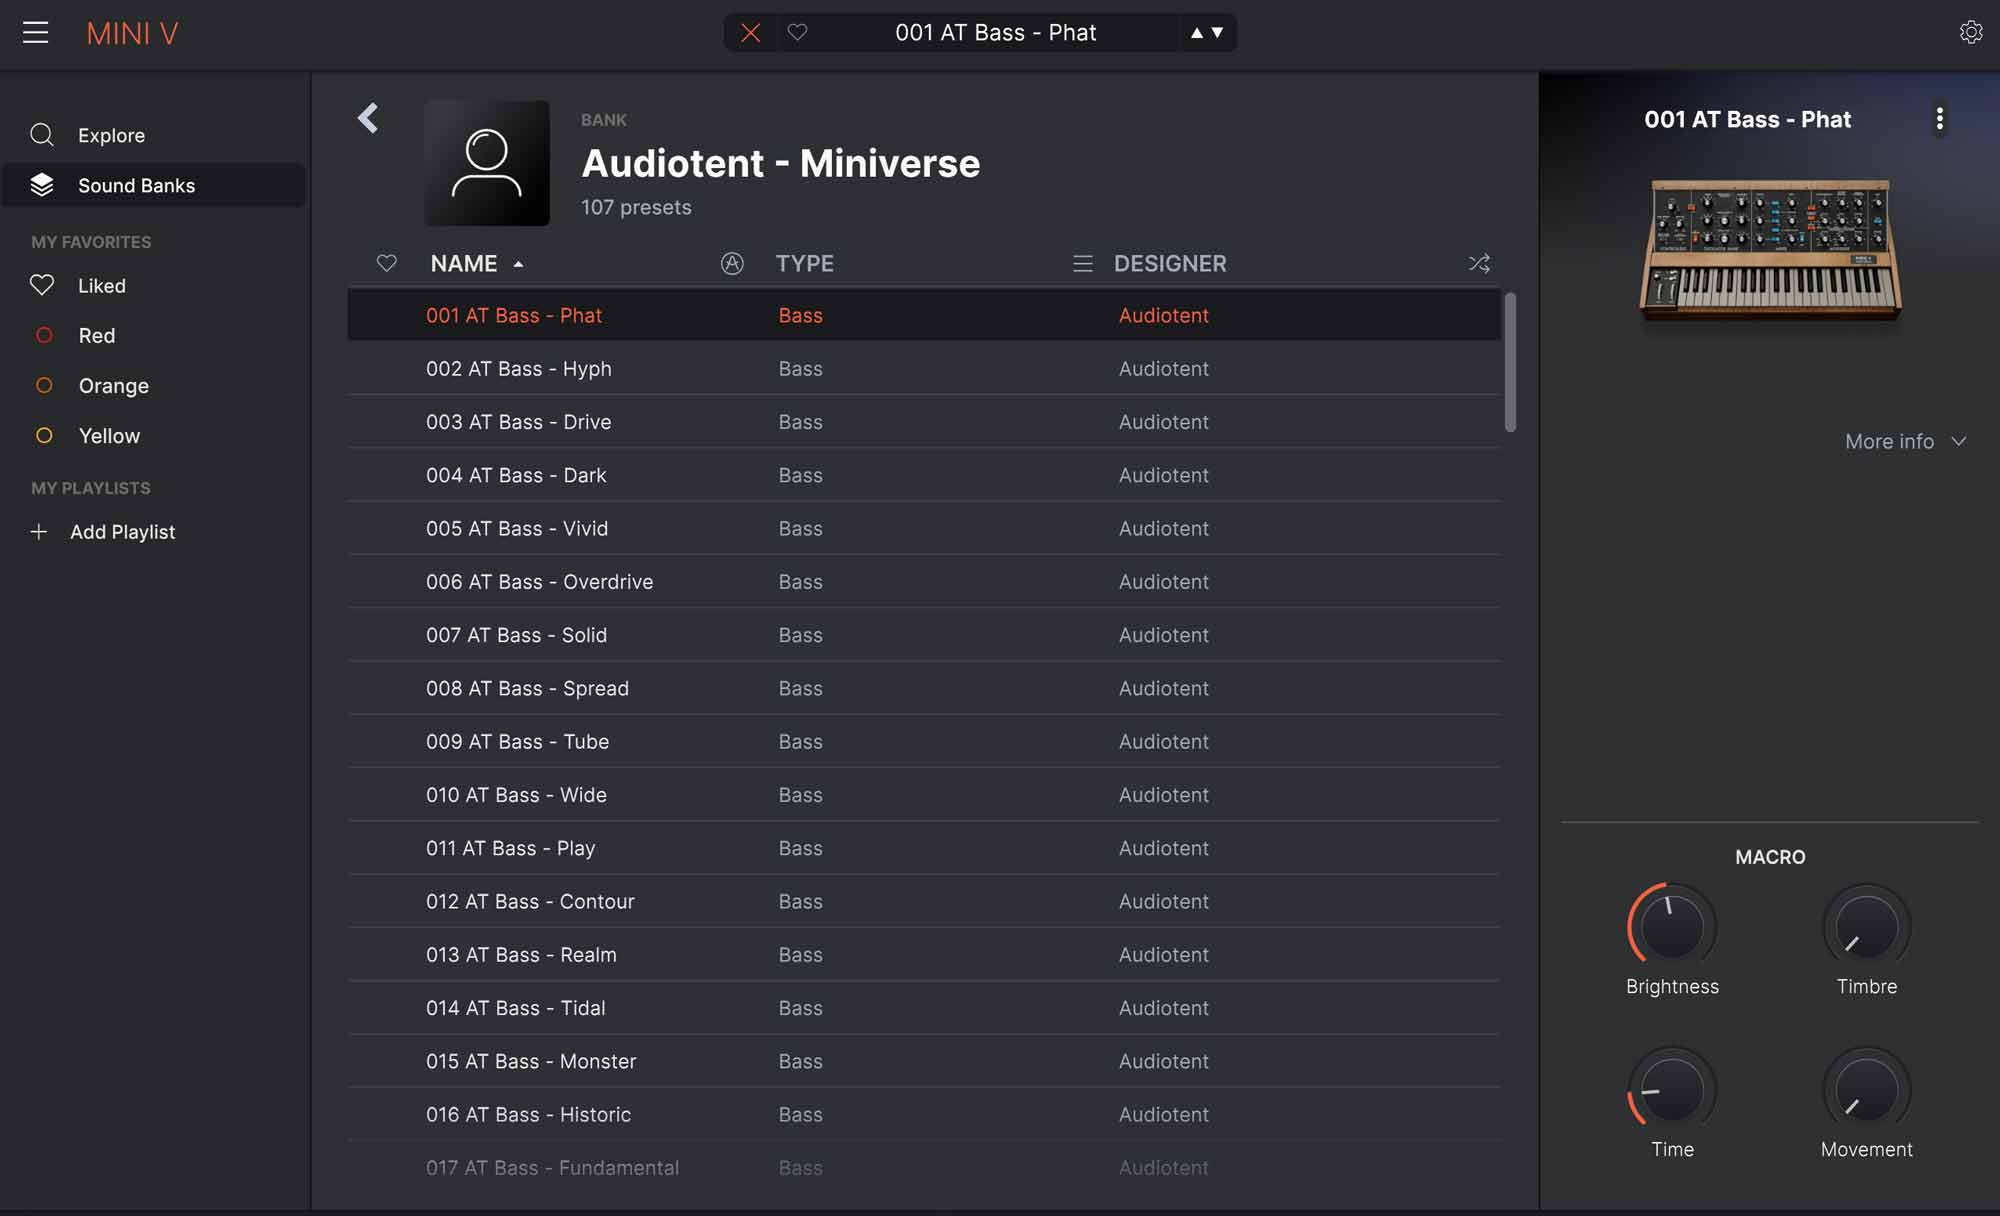Screen dimensions: 2000x1216
Task: Click the list lines icon next to Designer
Action: [x=1082, y=263]
